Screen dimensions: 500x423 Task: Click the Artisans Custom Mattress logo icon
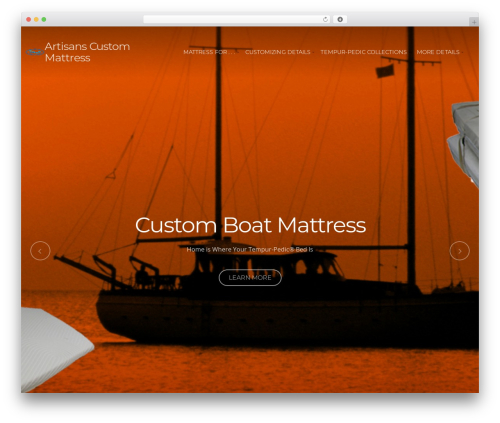coord(35,52)
